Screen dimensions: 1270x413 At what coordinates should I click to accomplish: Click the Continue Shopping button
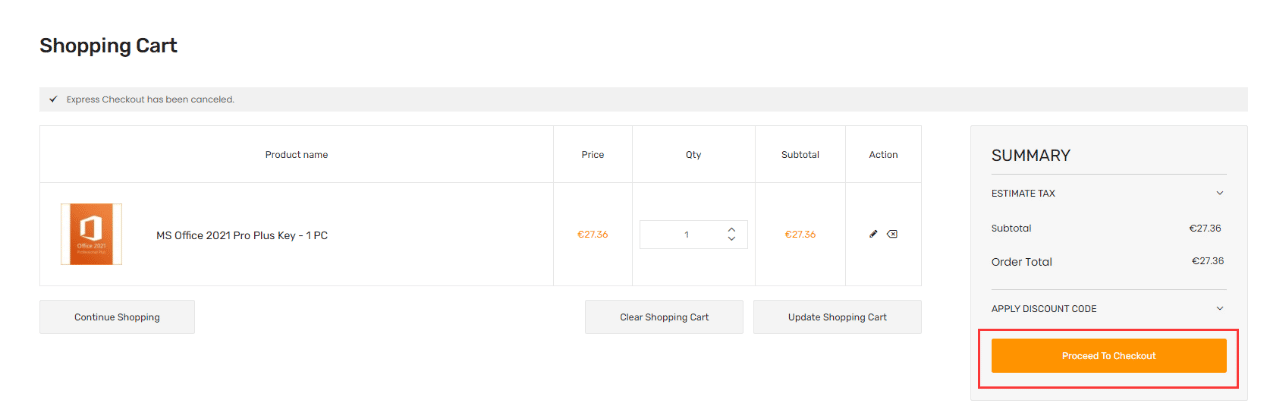[x=117, y=317]
